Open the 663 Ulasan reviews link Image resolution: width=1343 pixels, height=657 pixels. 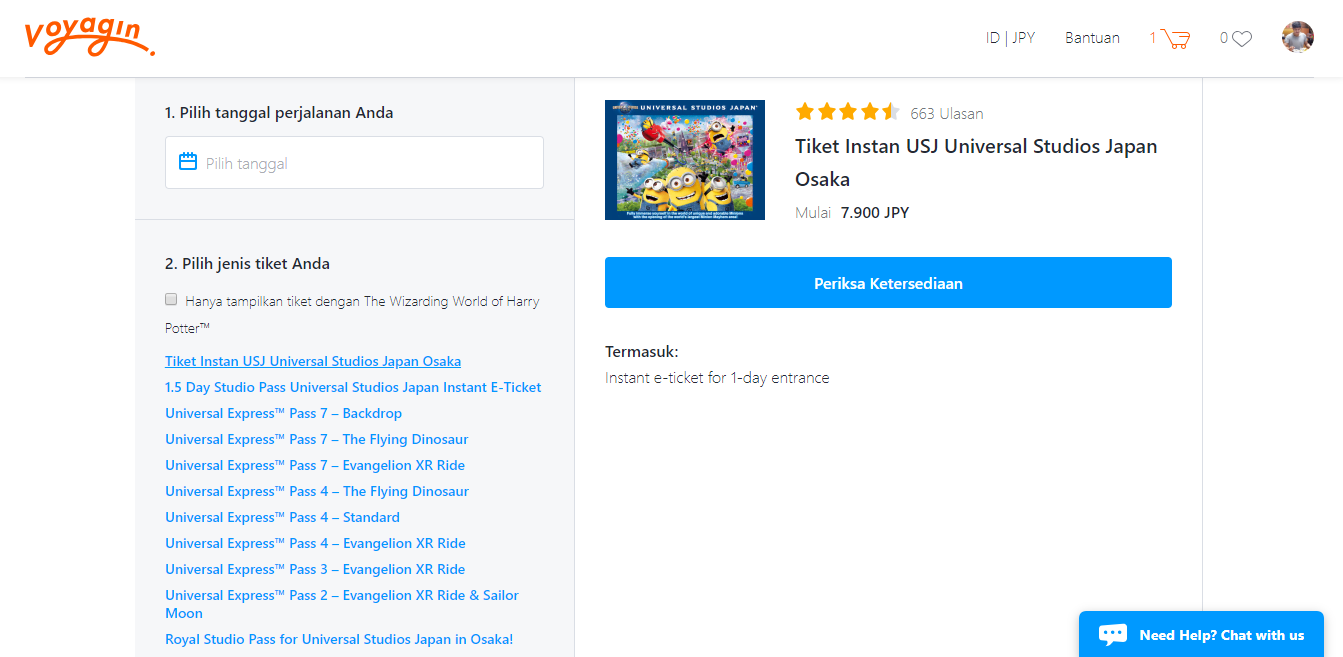(946, 113)
